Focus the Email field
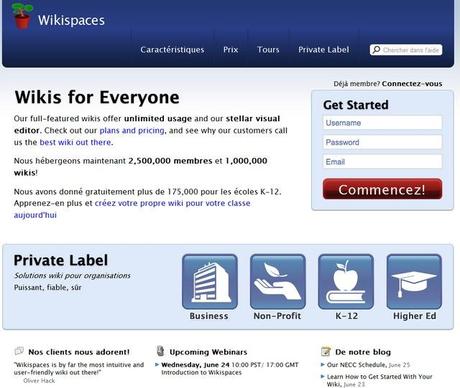The image size is (460, 388). pos(382,162)
